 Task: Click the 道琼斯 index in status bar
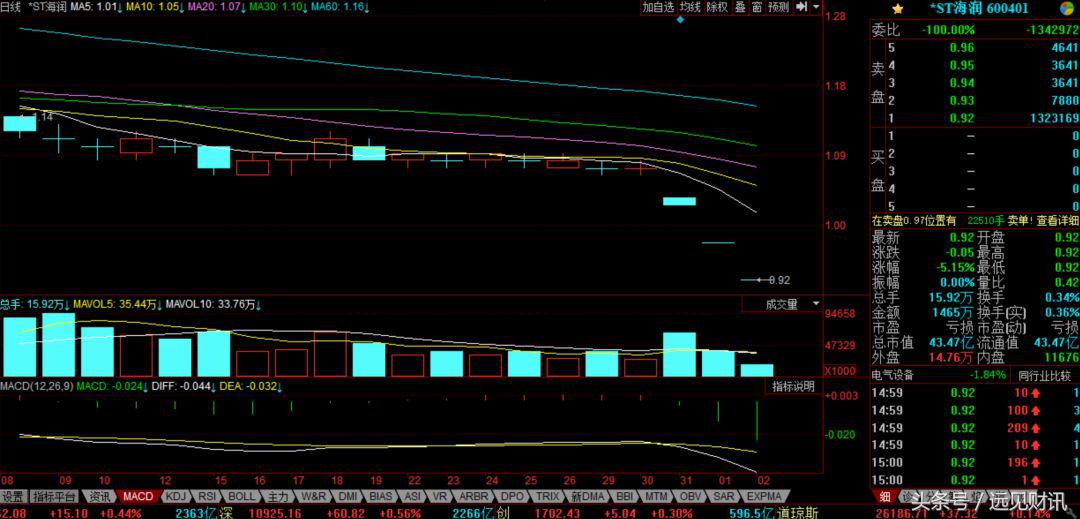(x=800, y=513)
